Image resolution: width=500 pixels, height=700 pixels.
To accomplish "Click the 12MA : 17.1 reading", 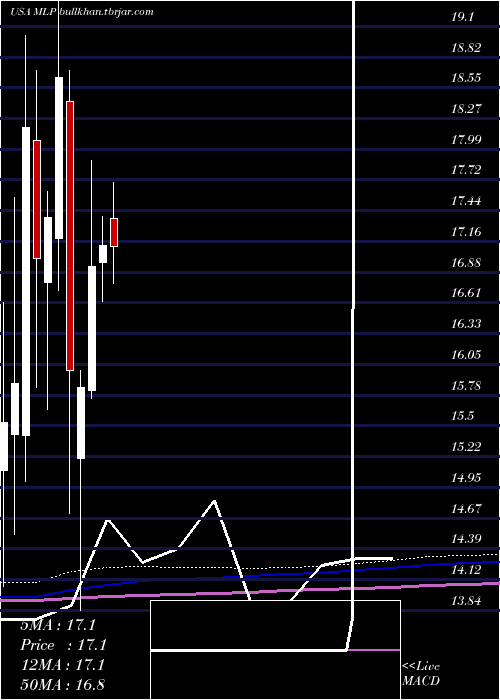I will pos(63,665).
